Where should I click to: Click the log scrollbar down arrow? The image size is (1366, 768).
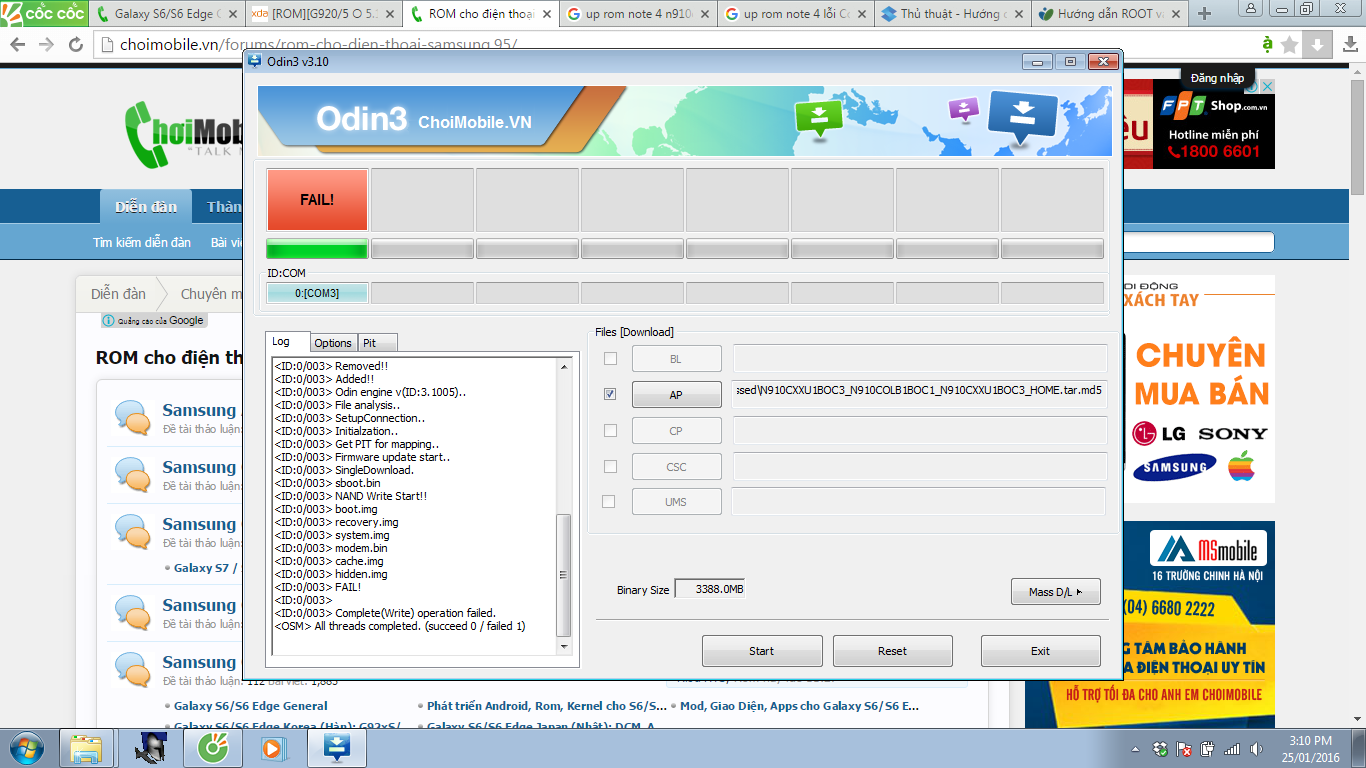(x=563, y=648)
